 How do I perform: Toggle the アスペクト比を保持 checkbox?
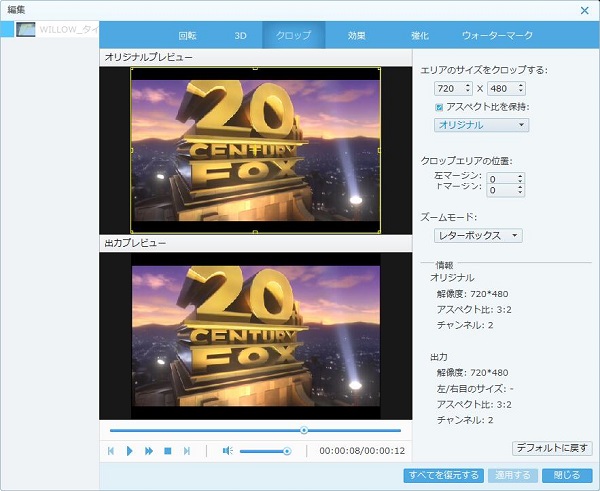[x=439, y=108]
